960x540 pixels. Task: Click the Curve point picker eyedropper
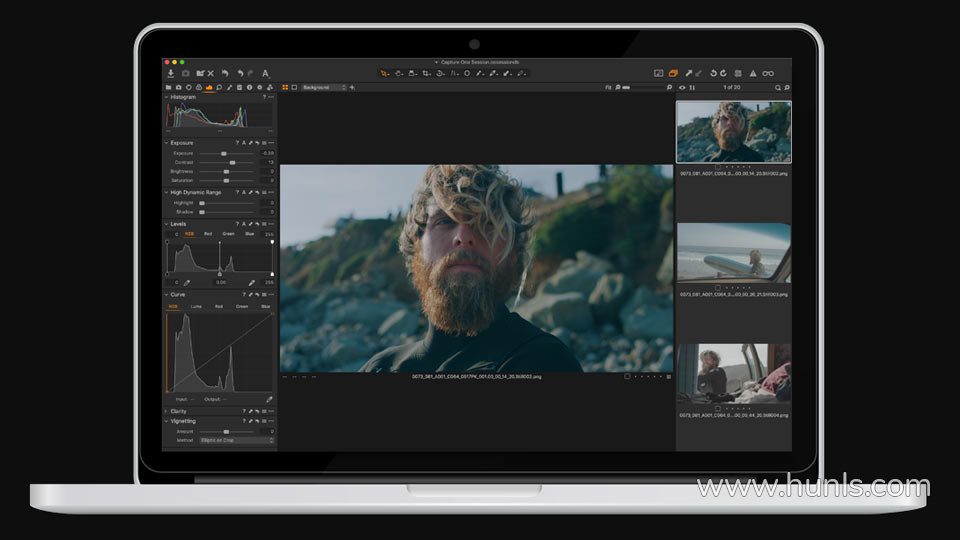tap(269, 399)
